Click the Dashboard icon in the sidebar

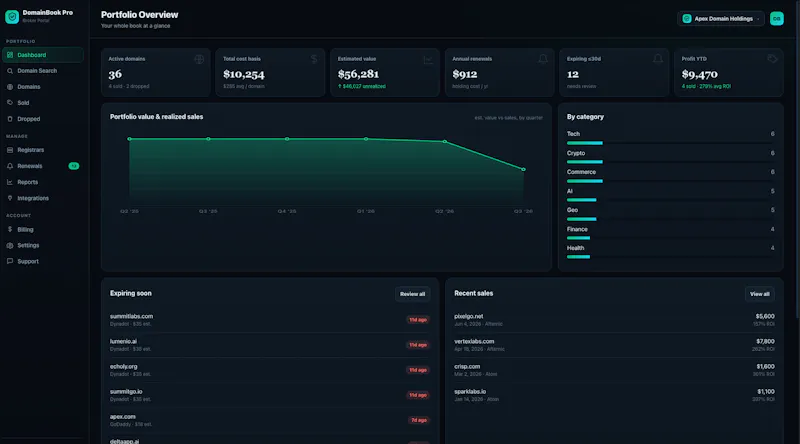(10, 55)
